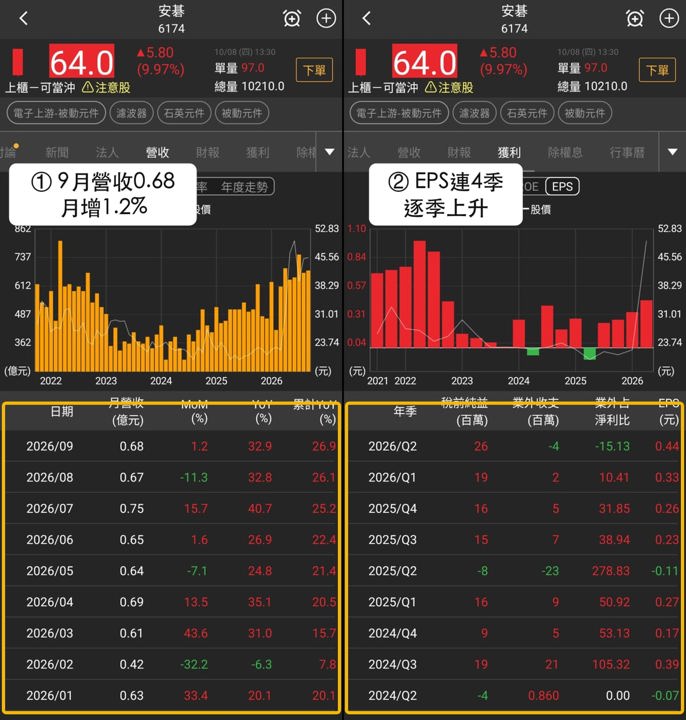Tap the 日期 column header
Screen dimensions: 686x720
pyautogui.click(x=62, y=411)
